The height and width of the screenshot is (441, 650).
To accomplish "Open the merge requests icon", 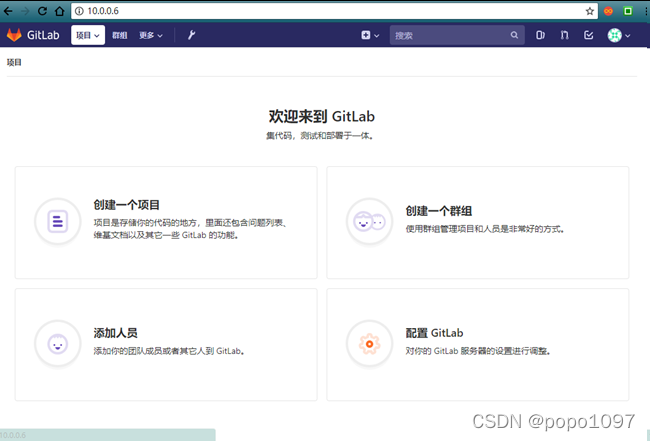I will [x=564, y=35].
